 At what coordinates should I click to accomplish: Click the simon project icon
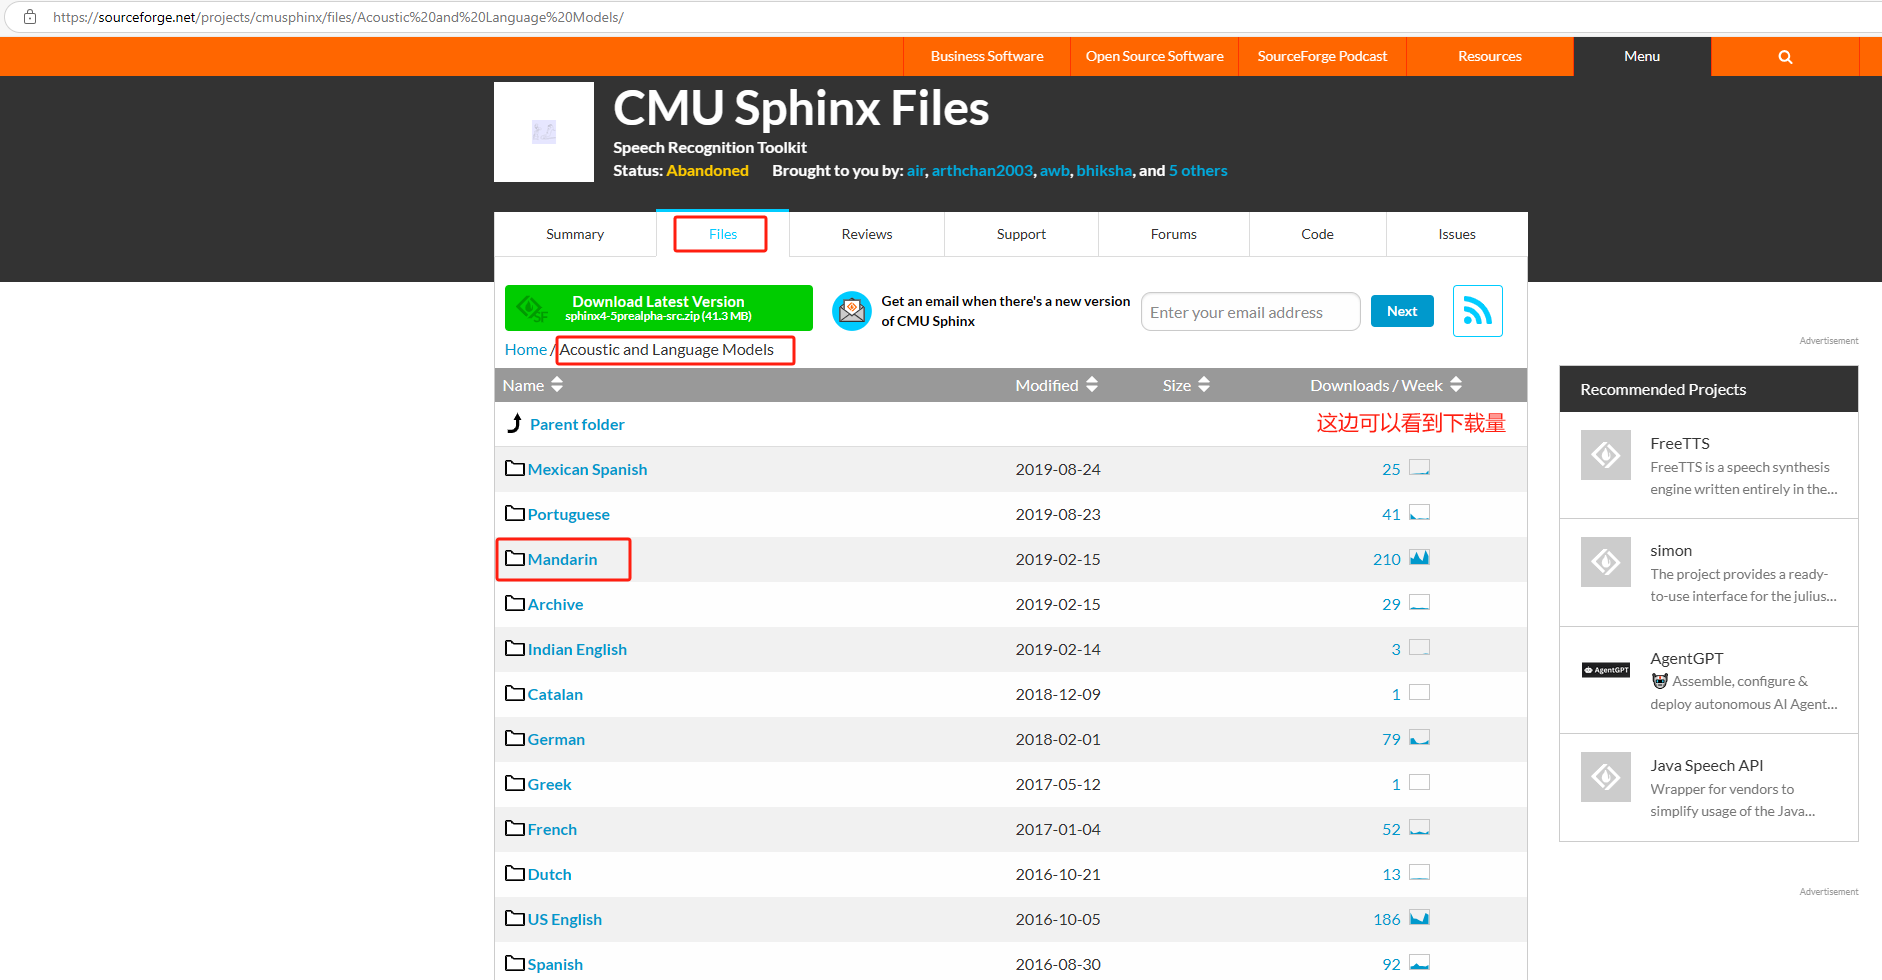[x=1606, y=562]
